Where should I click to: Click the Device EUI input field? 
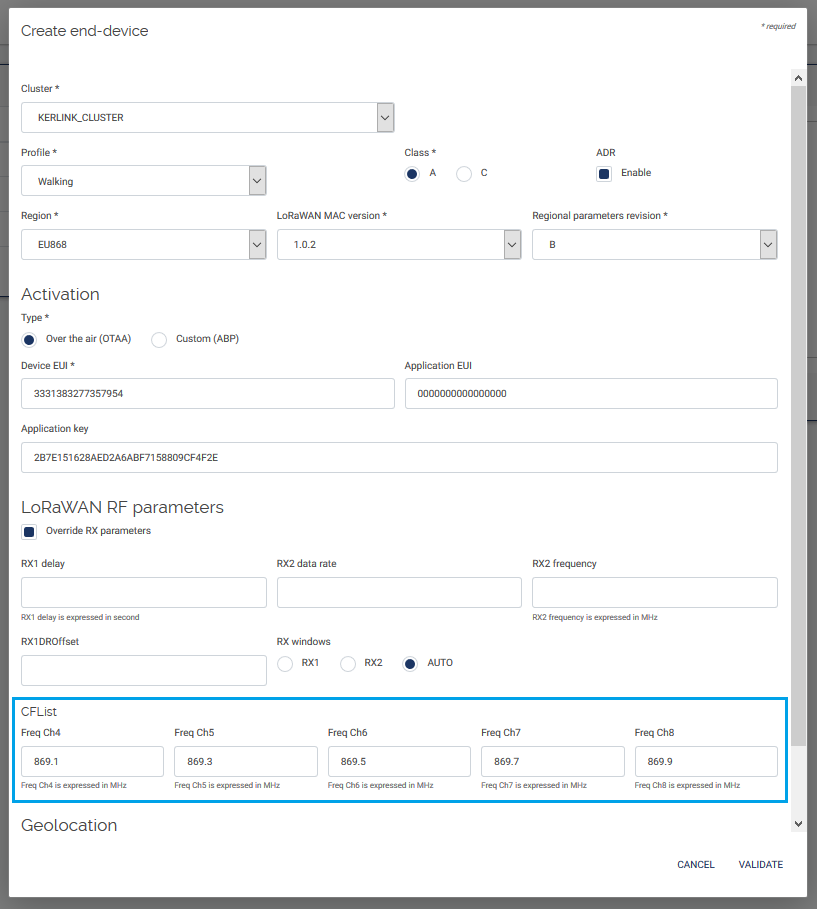pos(207,394)
